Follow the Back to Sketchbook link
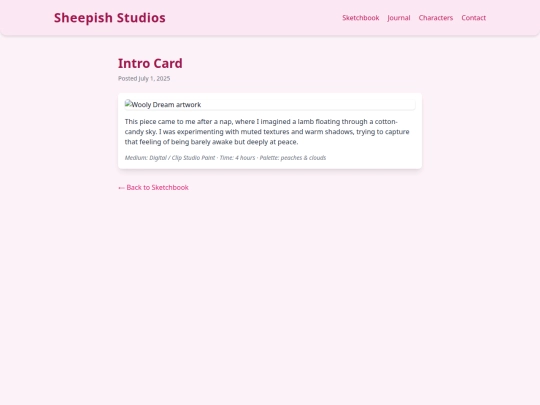Viewport: 540px width, 405px height. (153, 187)
